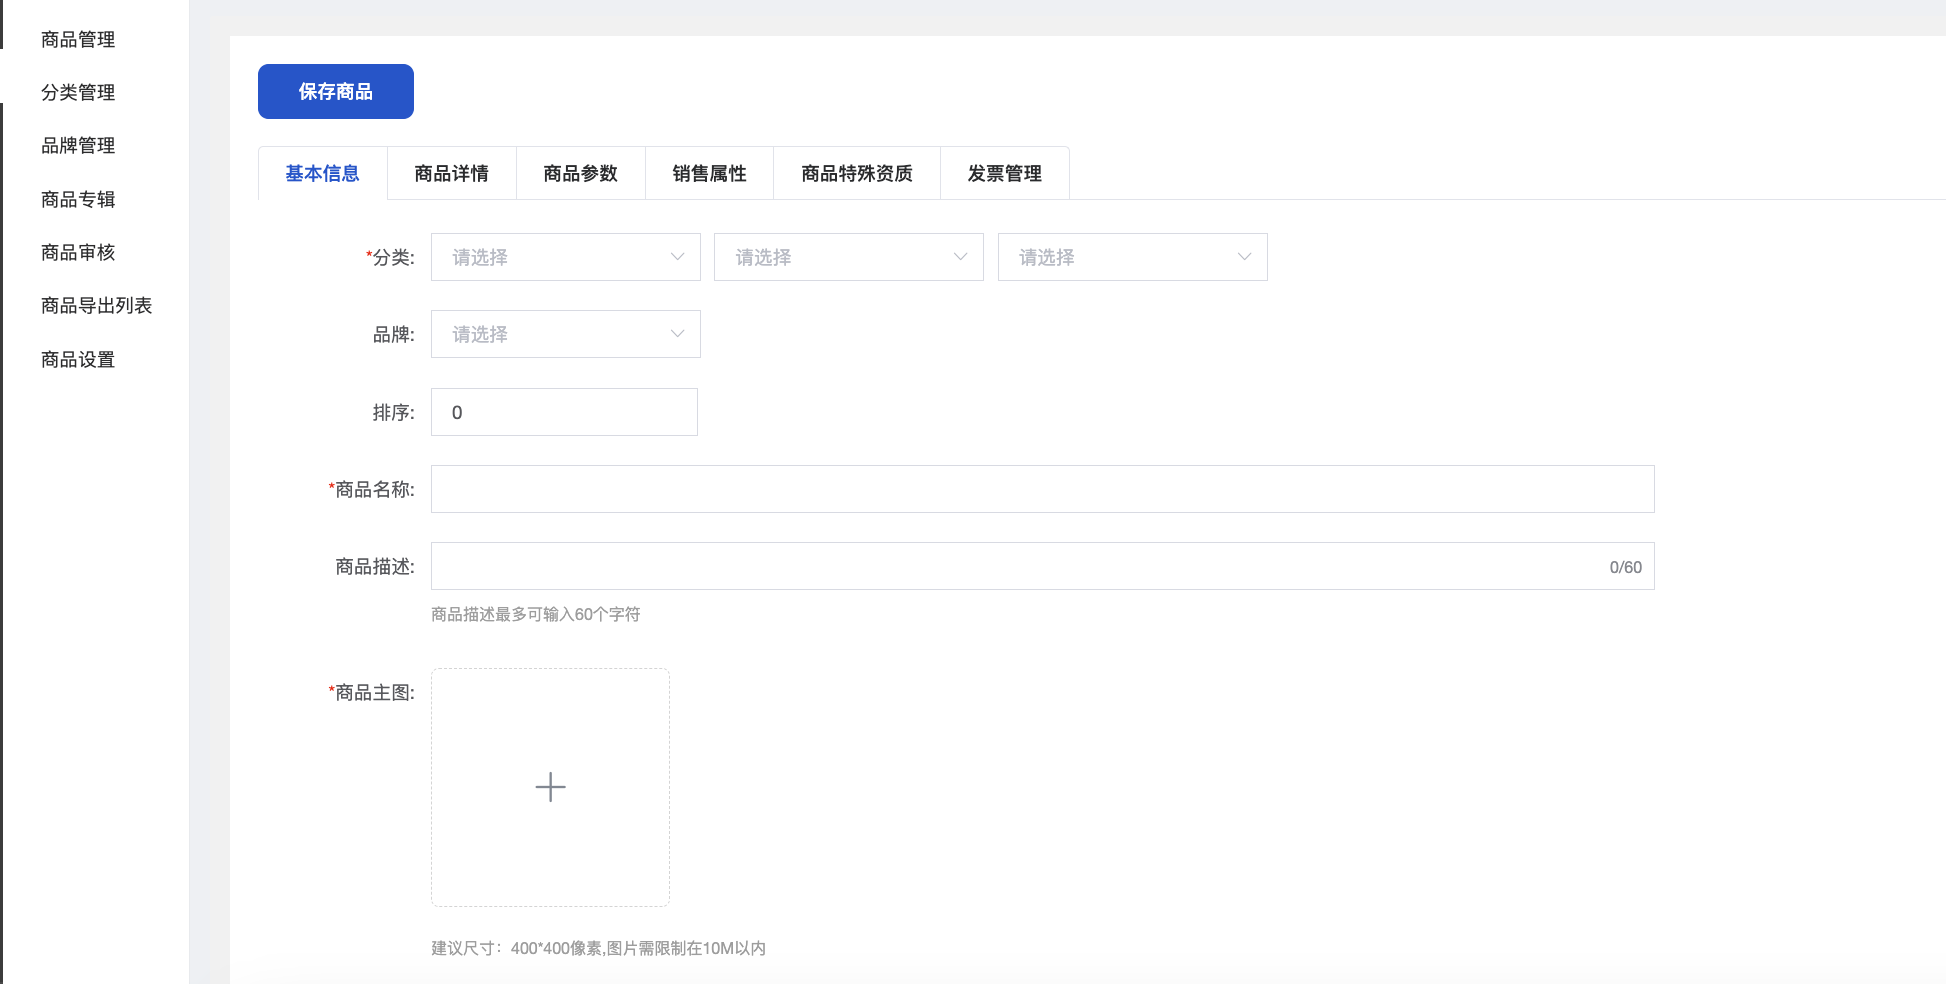Expand the third 分类 dropdown
1946x984 pixels.
coord(1132,257)
